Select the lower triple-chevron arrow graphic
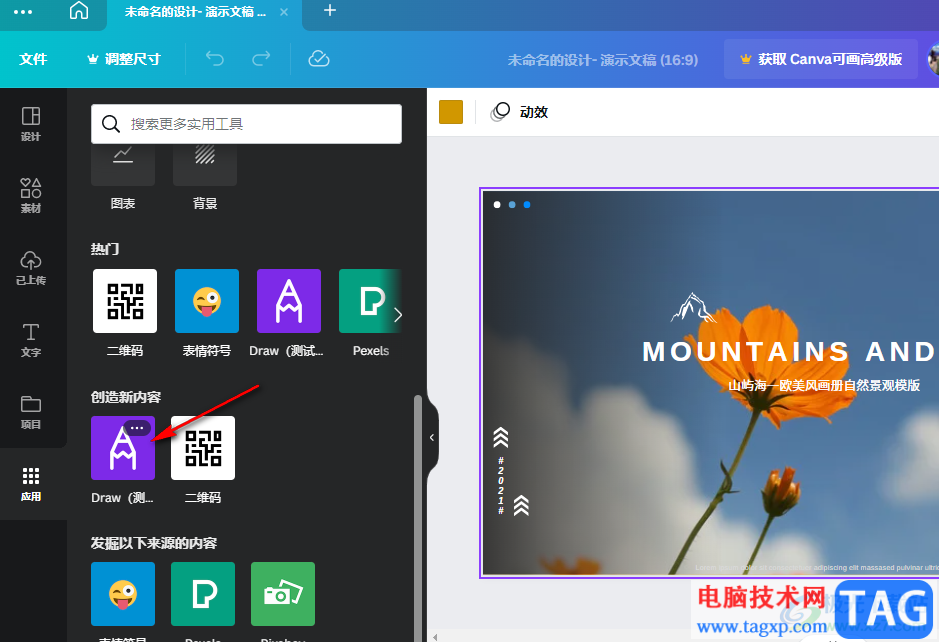This screenshot has height=642, width=939. (521, 505)
